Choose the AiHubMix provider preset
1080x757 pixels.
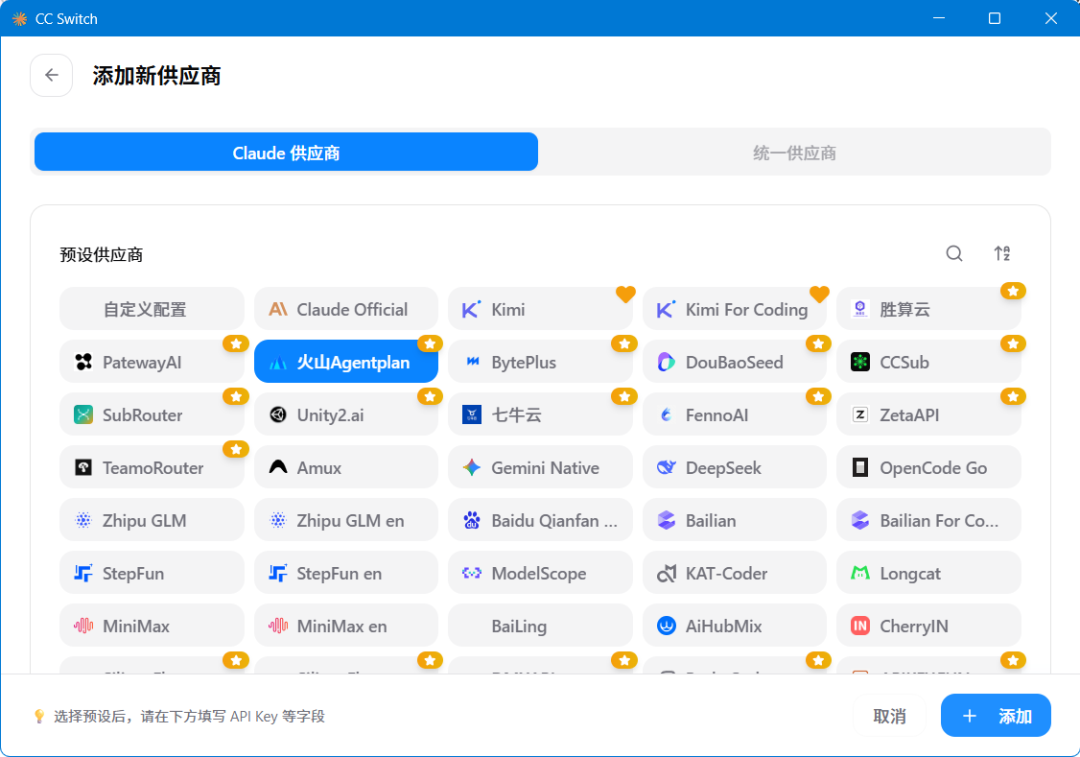(x=734, y=625)
